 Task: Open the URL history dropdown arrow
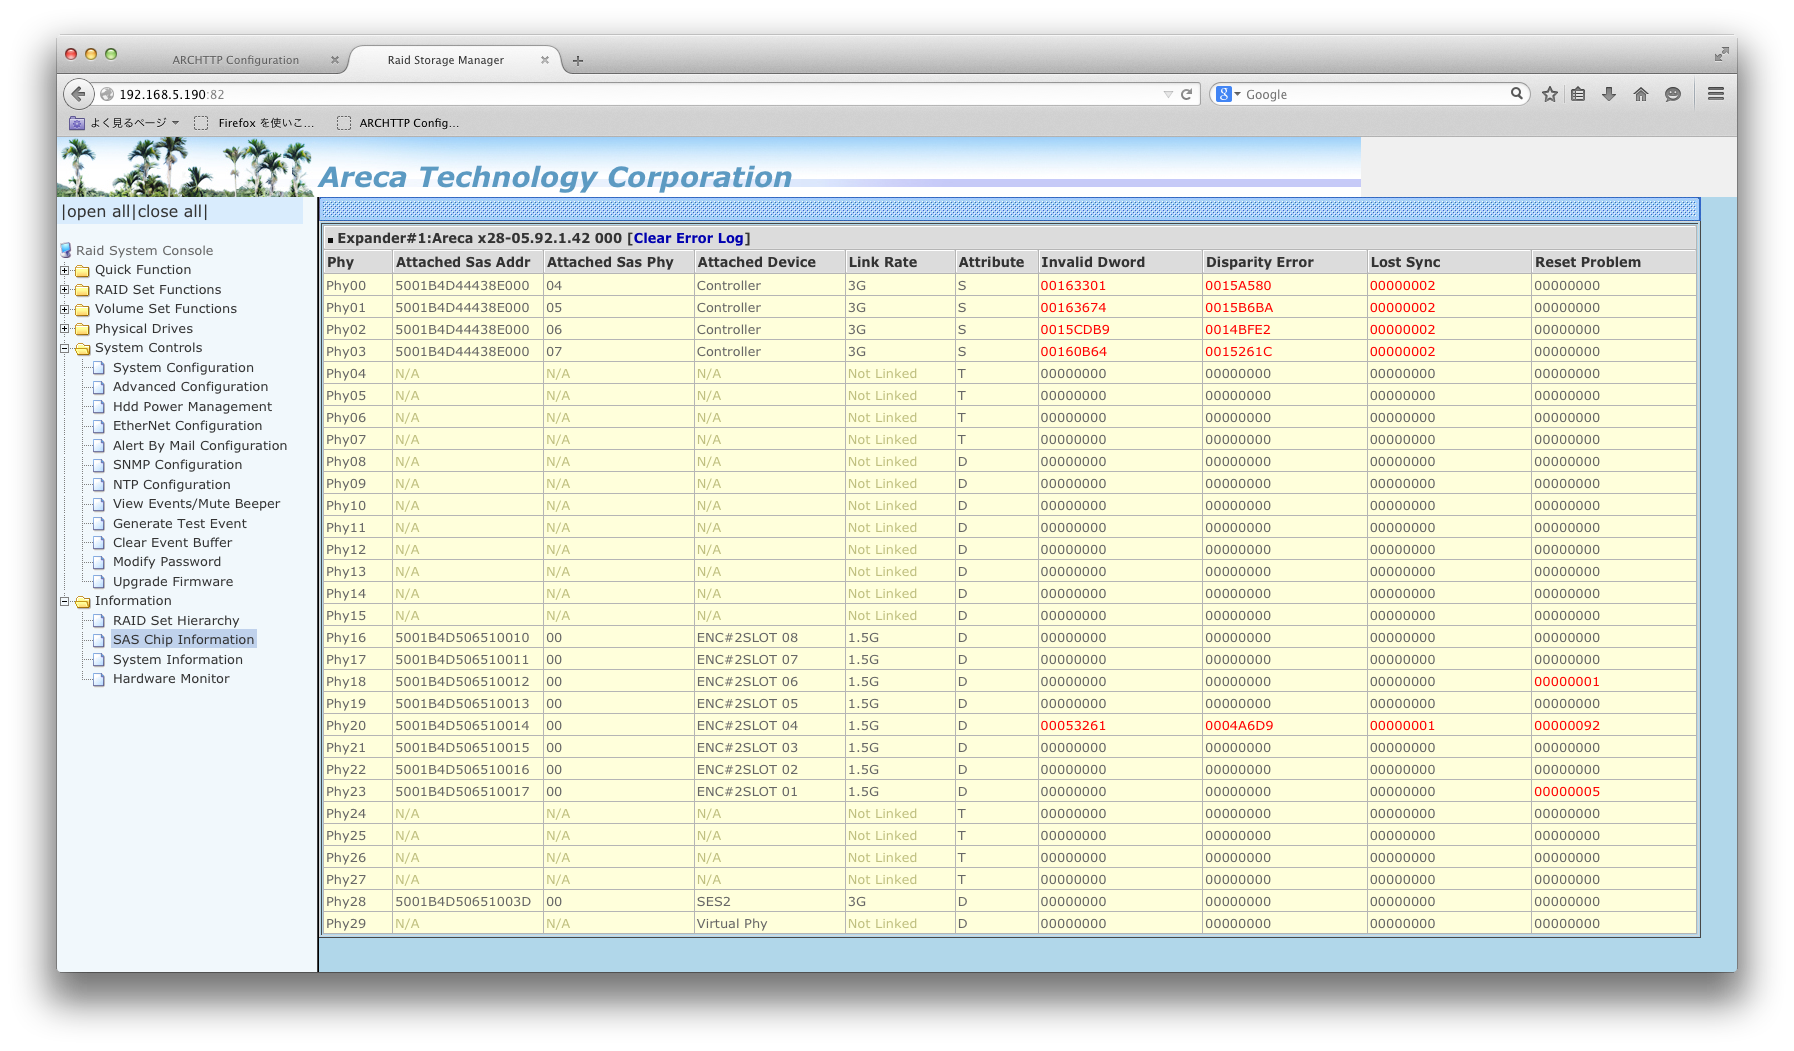[x=1168, y=94]
